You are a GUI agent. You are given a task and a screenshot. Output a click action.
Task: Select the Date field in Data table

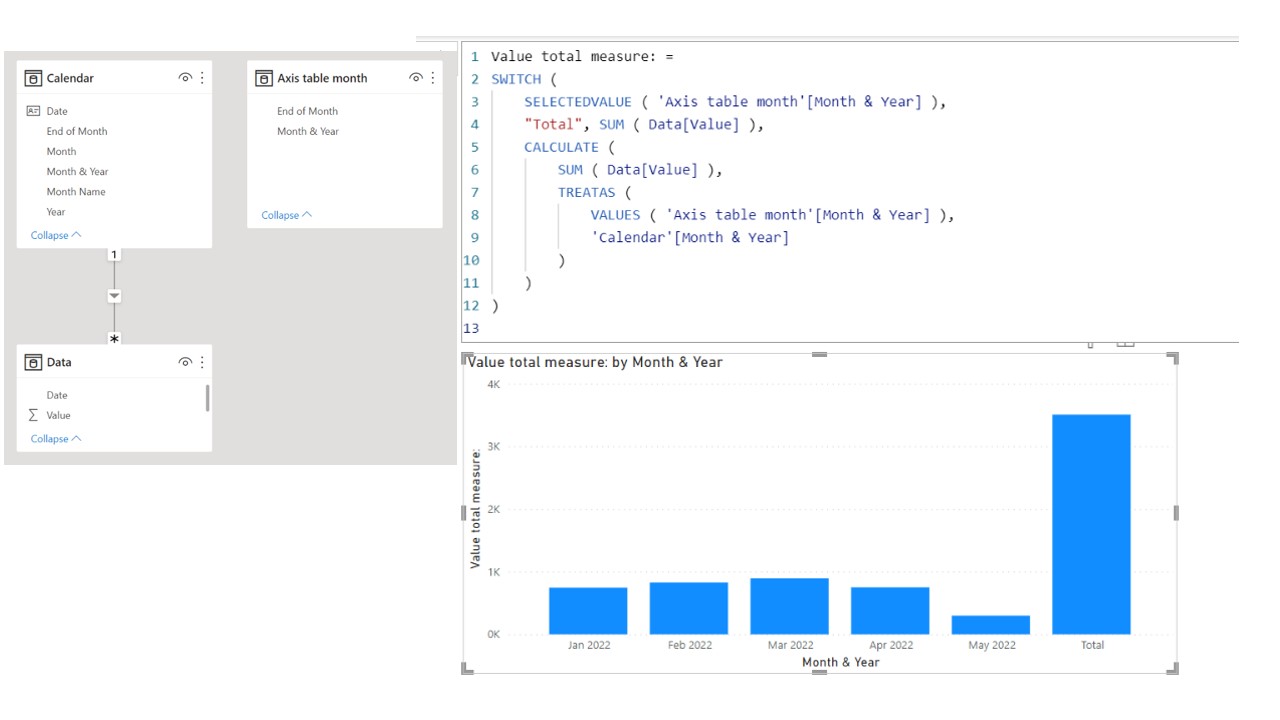click(x=57, y=395)
